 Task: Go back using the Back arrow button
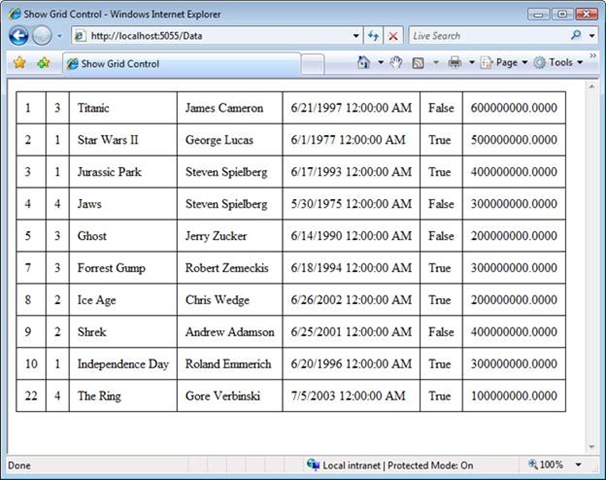[x=18, y=36]
